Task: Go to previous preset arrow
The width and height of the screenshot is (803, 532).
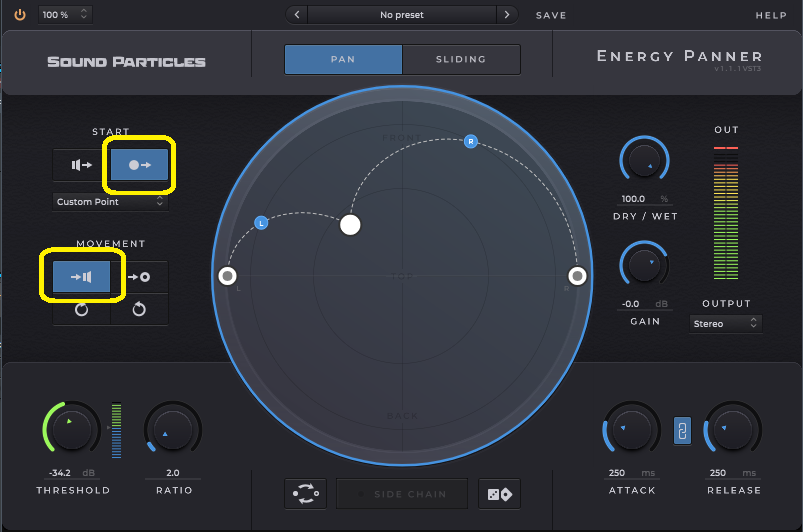Action: 297,14
